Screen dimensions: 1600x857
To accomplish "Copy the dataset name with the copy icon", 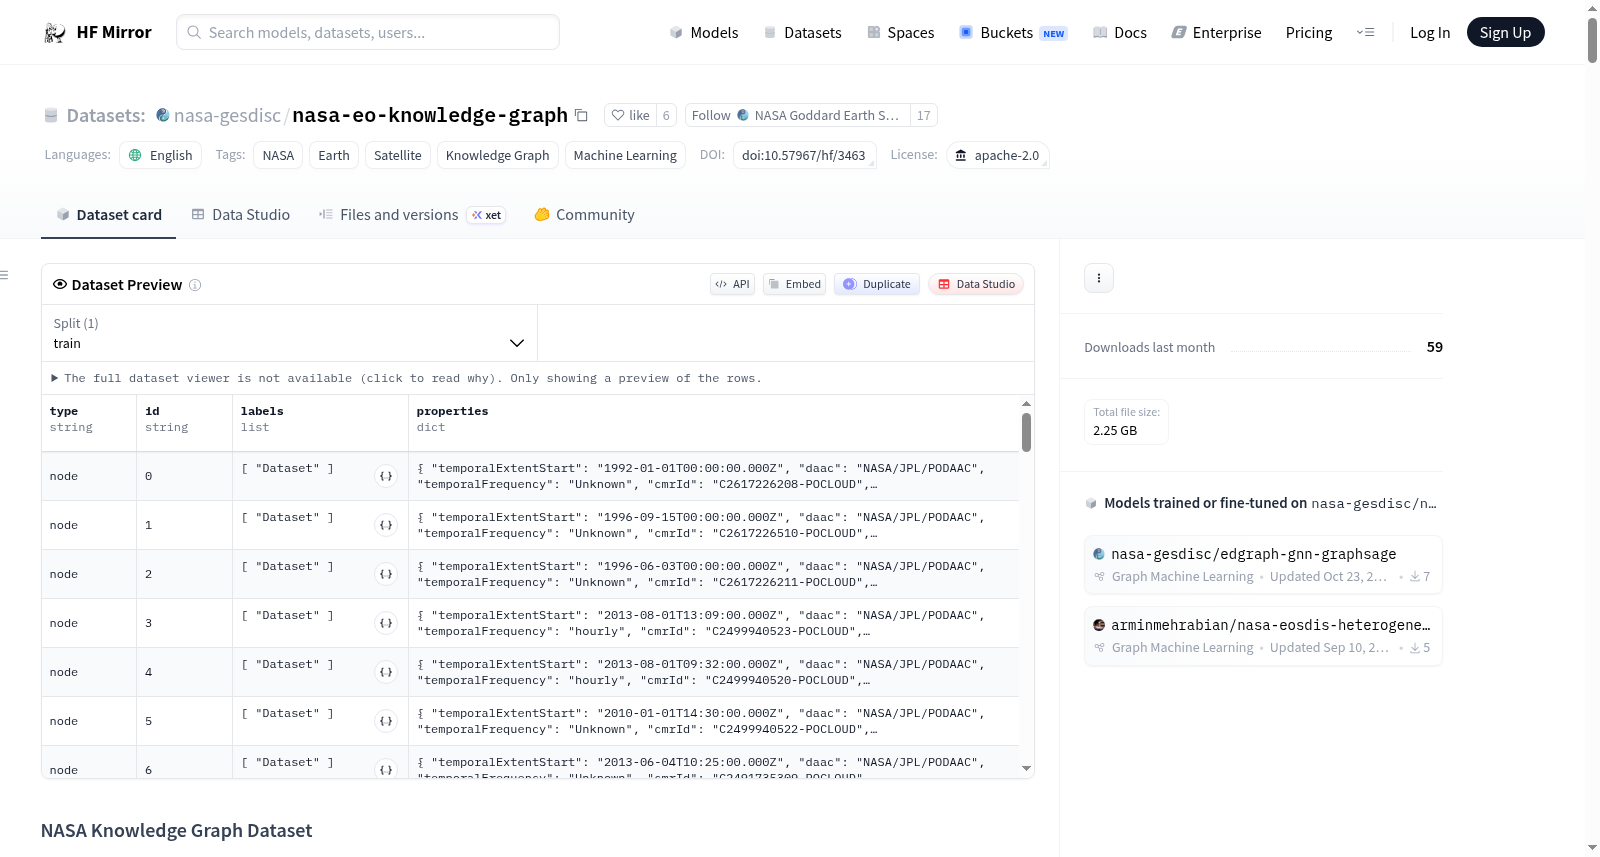I will (x=581, y=115).
